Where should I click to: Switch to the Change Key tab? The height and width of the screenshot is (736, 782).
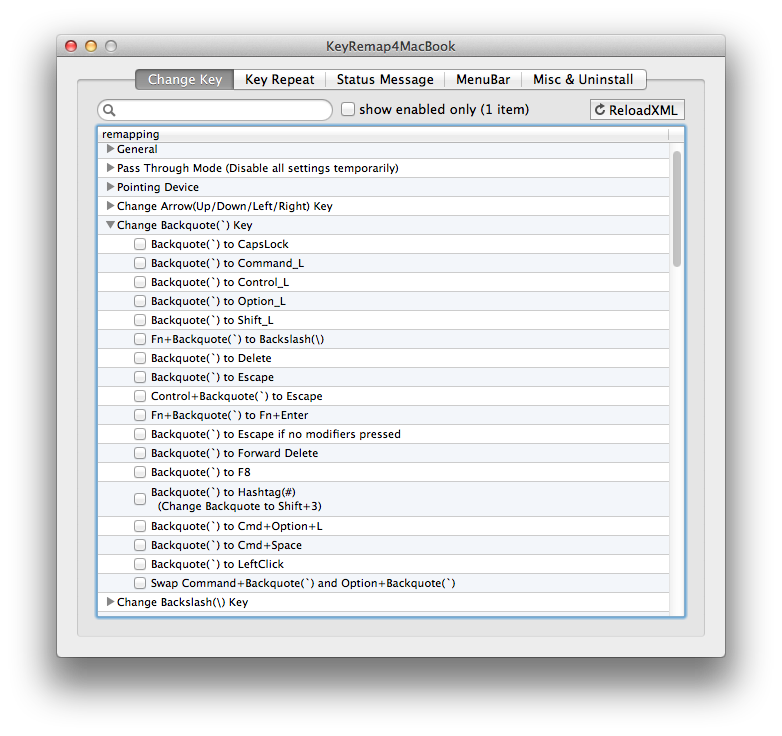185,79
